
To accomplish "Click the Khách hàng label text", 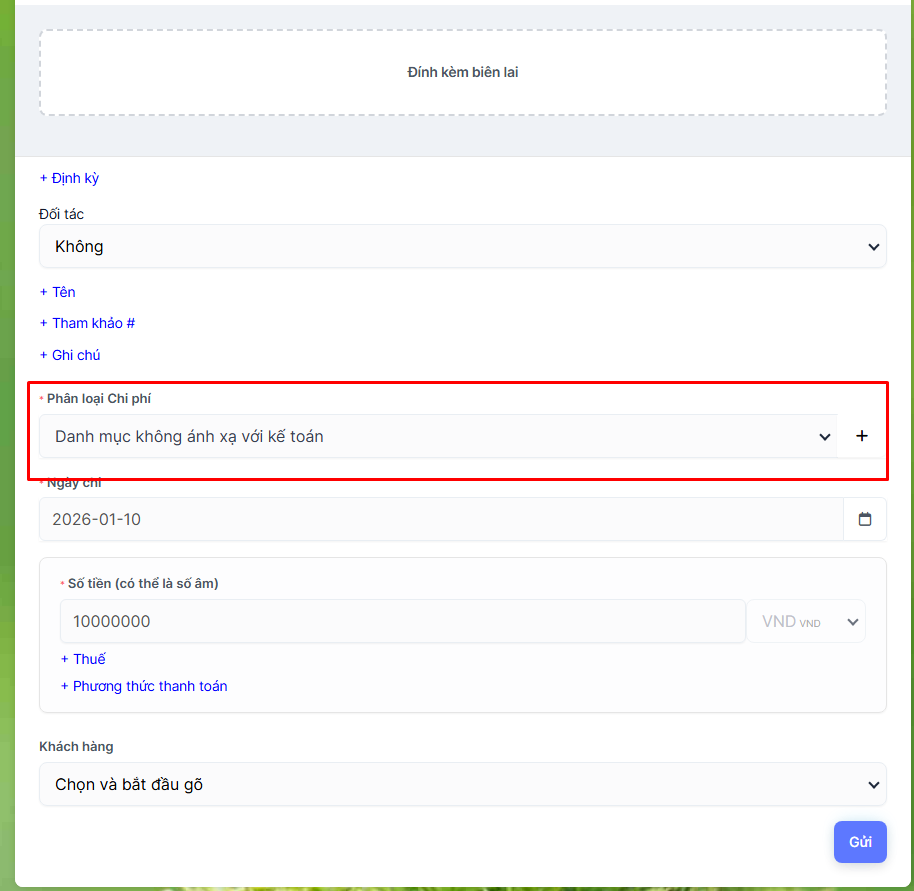I will click(76, 746).
